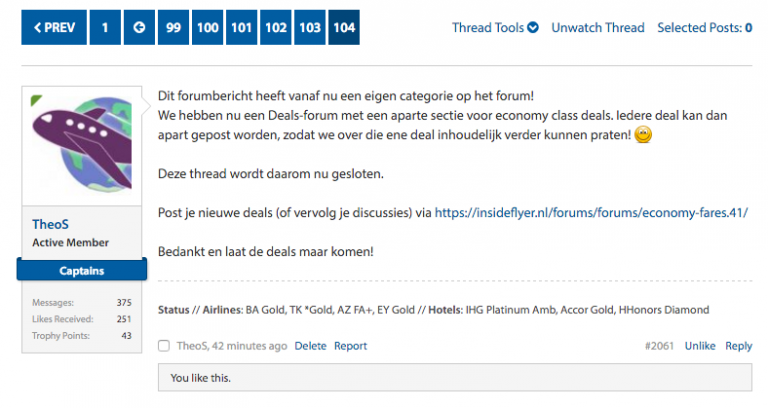Delete the post by TheoS

(310, 346)
